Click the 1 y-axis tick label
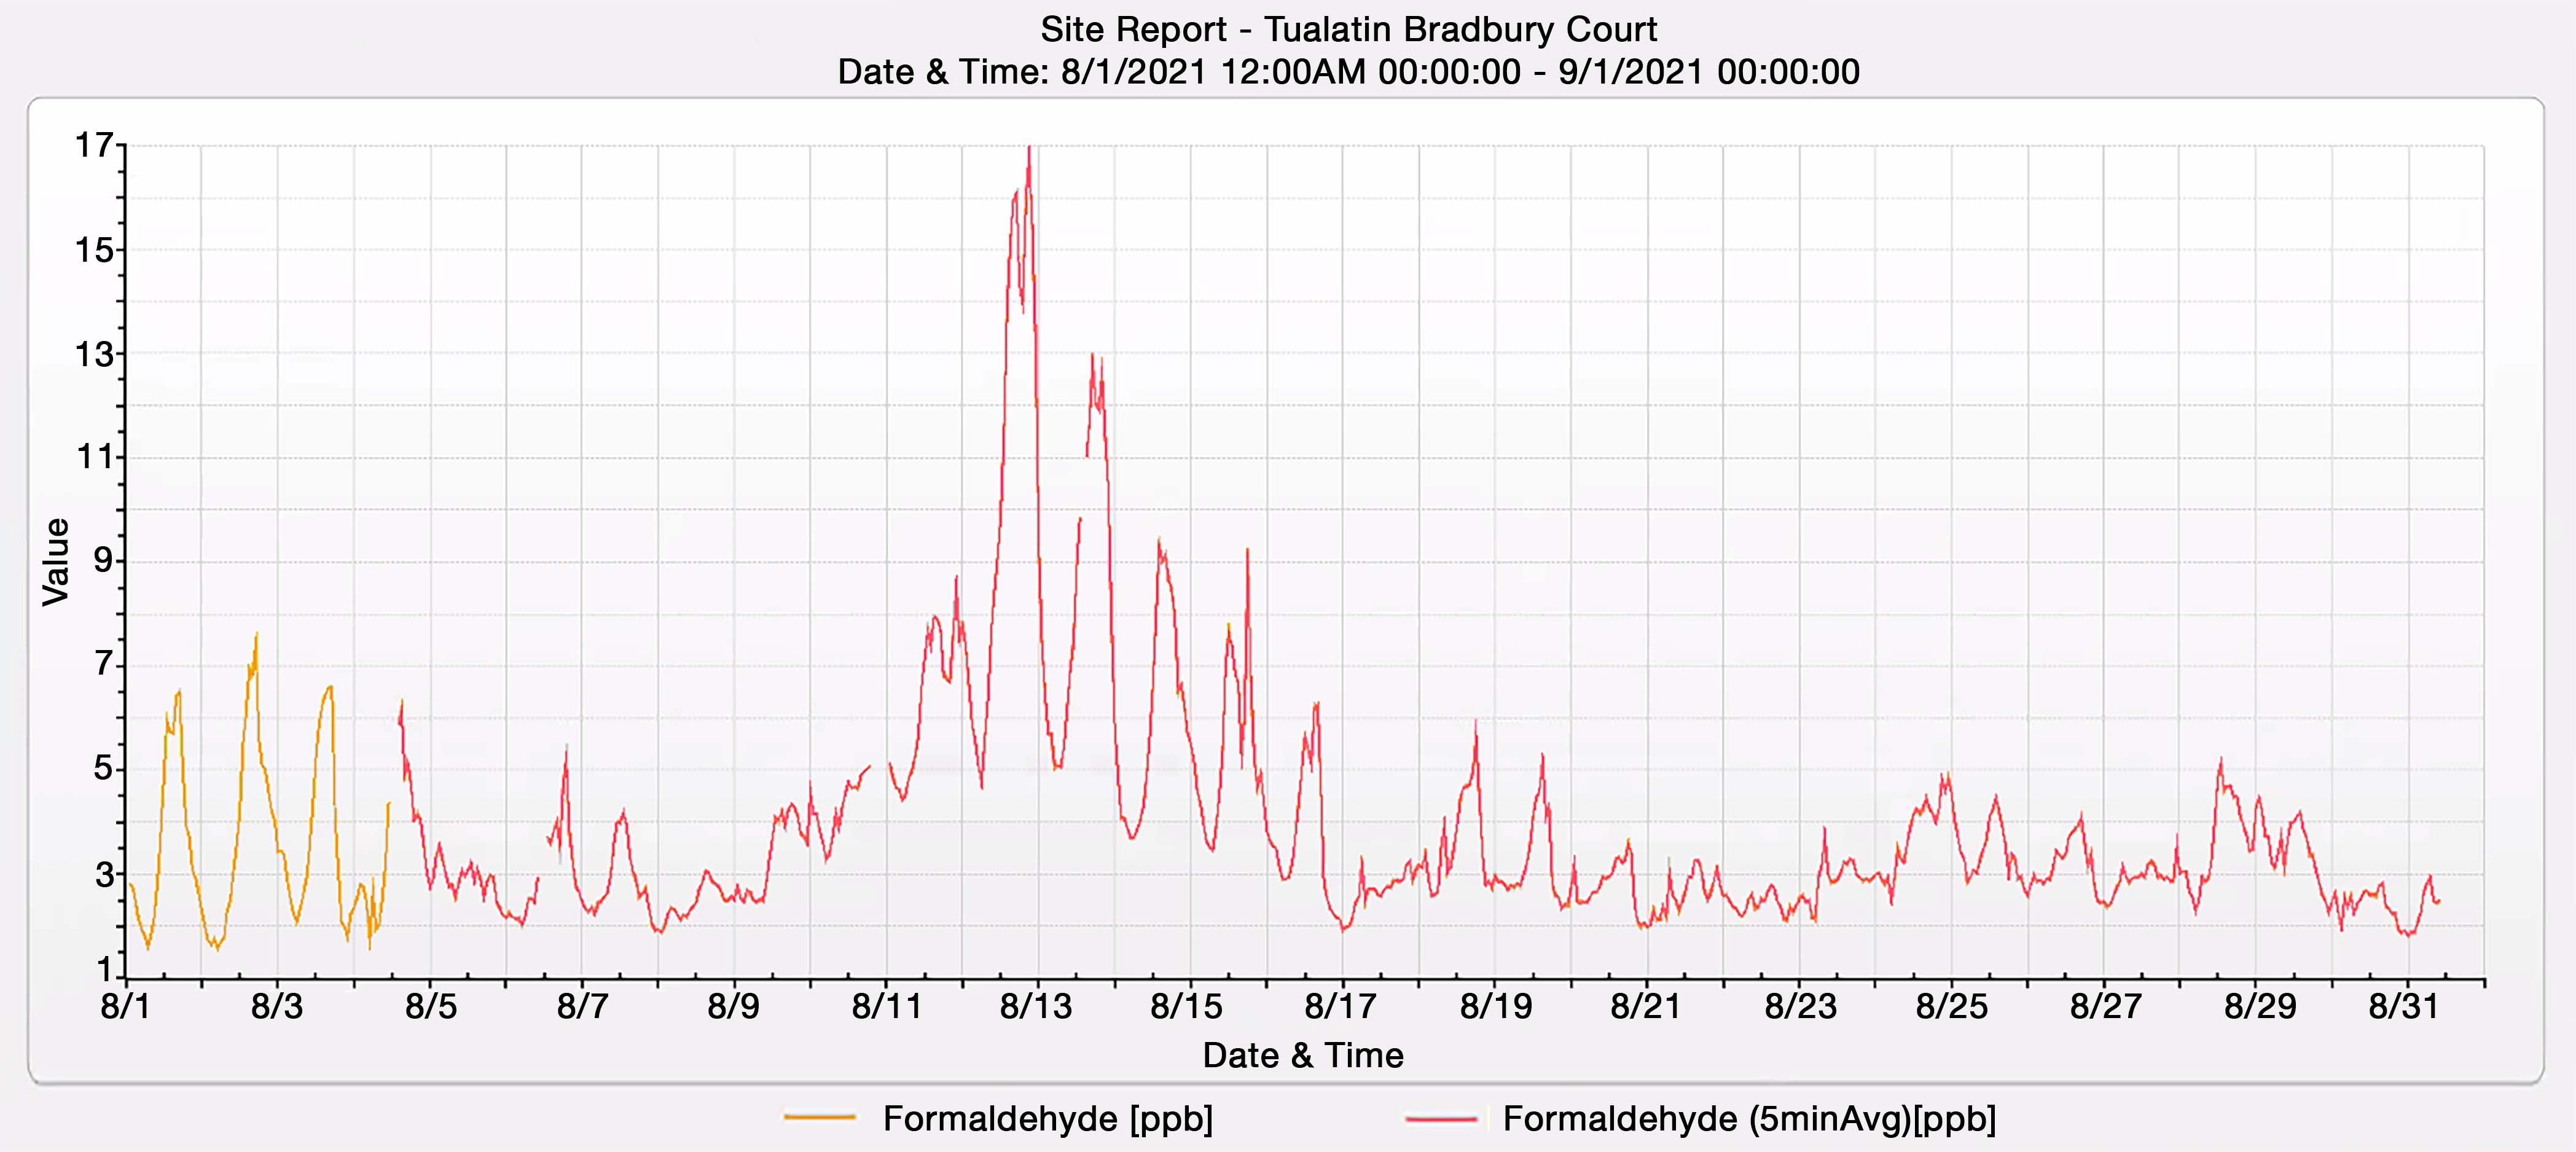 pyautogui.click(x=105, y=969)
